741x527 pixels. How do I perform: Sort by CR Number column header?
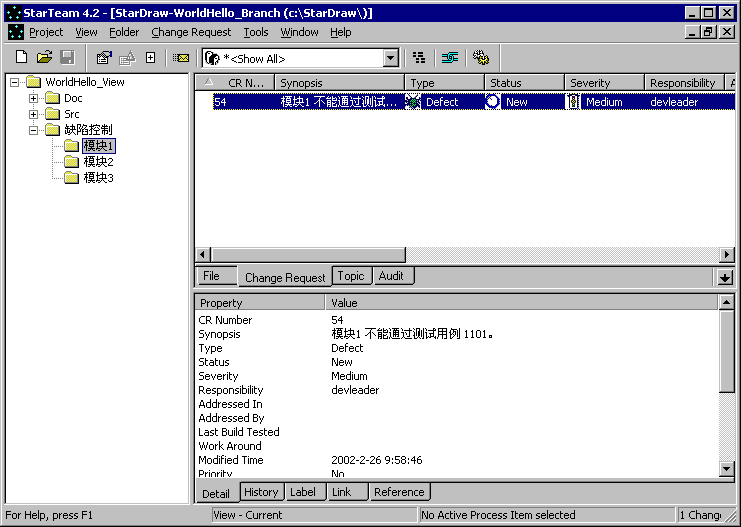click(235, 83)
